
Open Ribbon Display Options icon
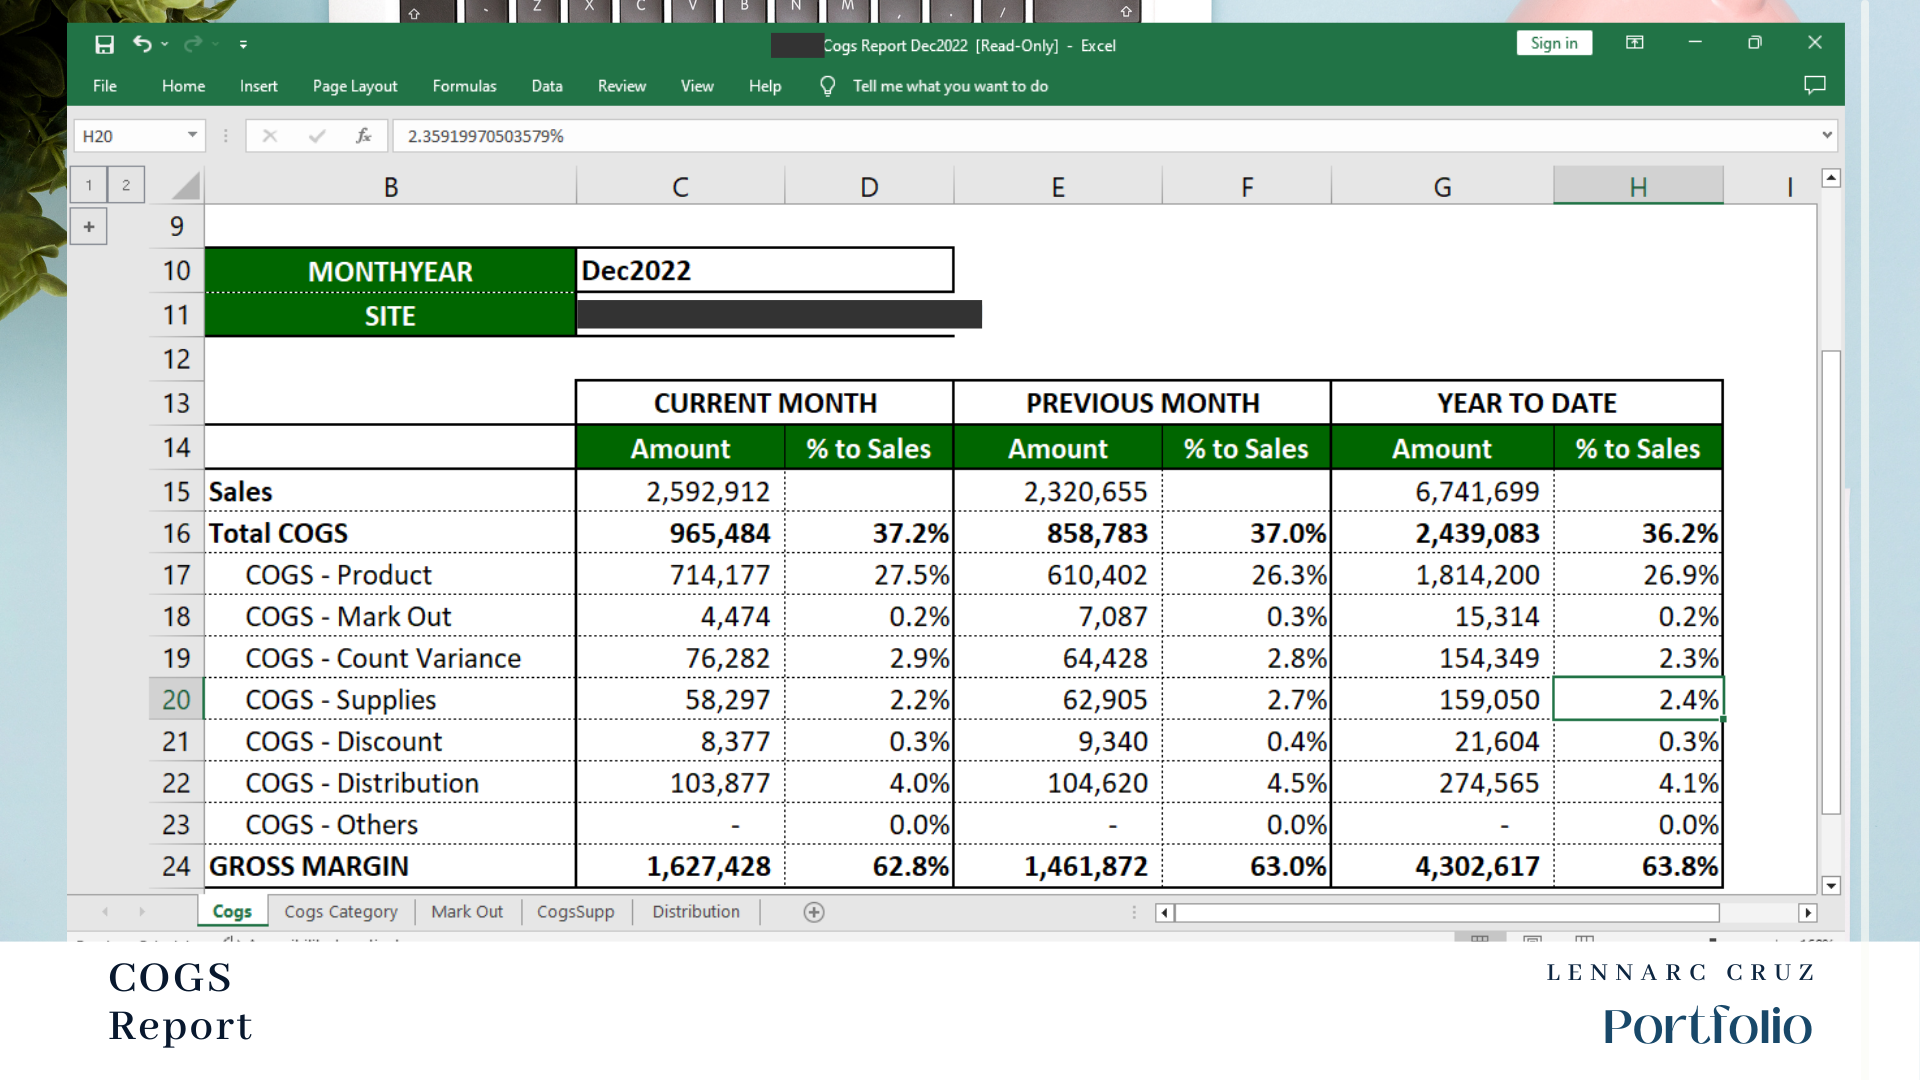(x=1635, y=43)
